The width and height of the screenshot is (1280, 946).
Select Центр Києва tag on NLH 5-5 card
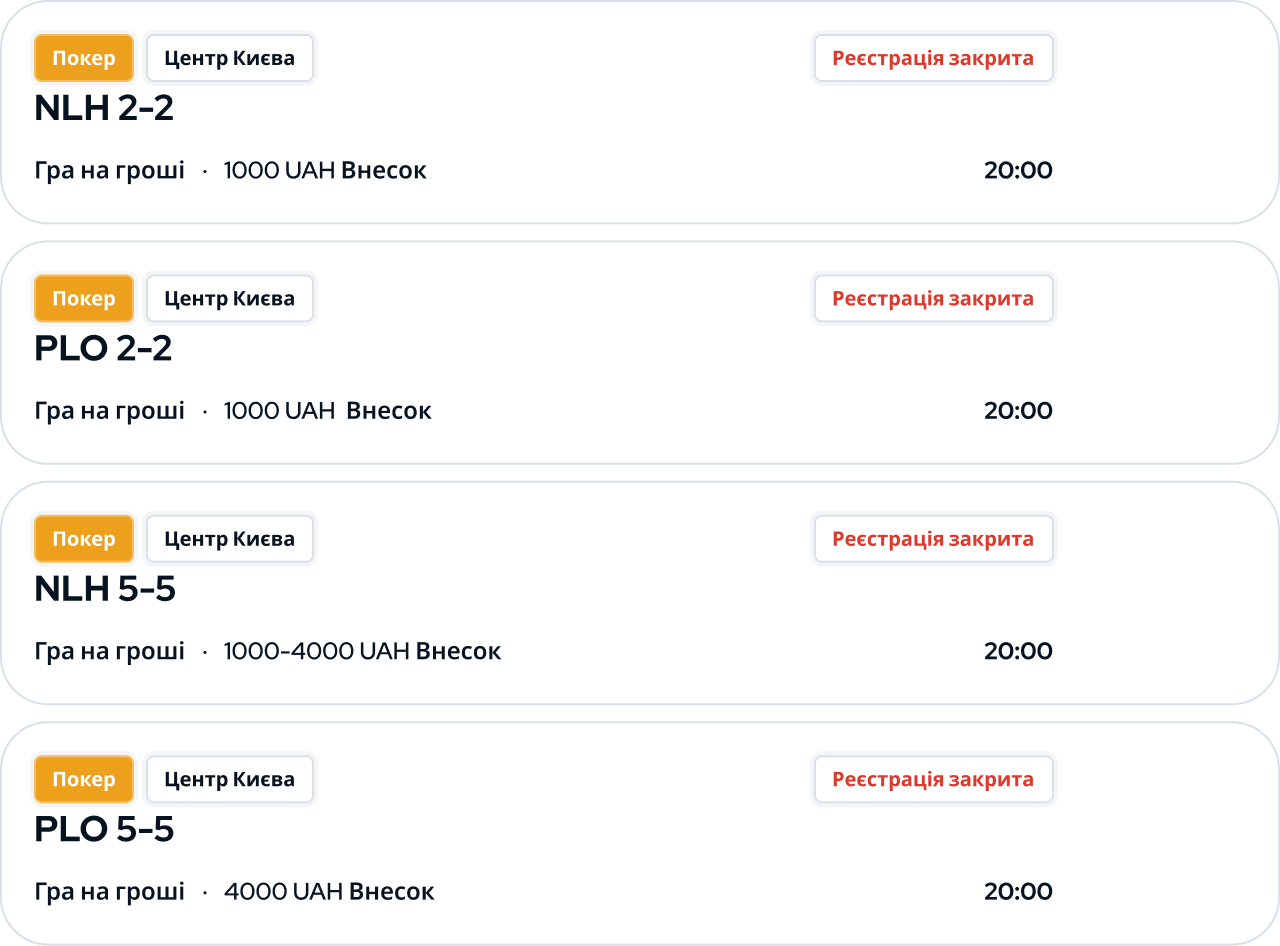click(x=230, y=539)
